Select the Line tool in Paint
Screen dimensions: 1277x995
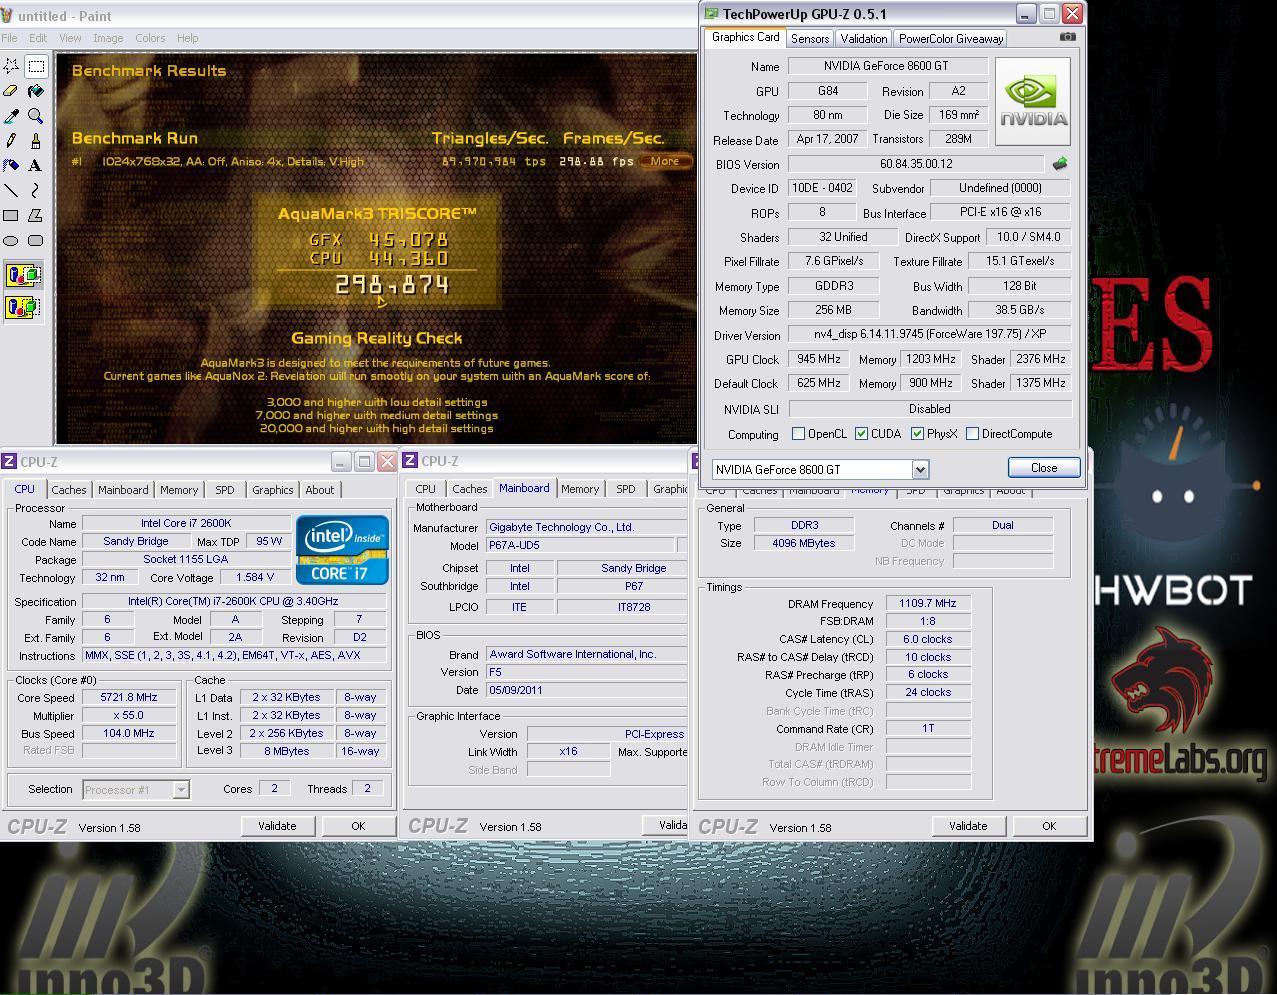11,190
